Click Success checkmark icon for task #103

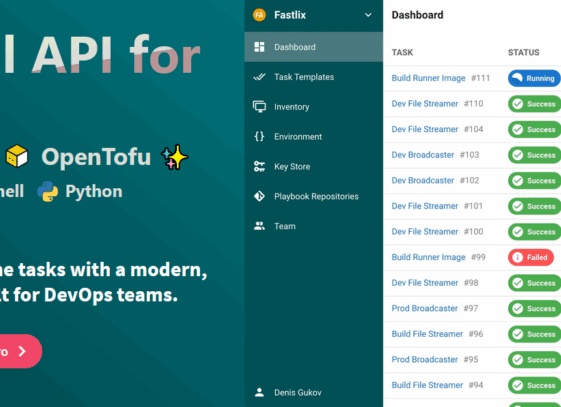coord(517,155)
